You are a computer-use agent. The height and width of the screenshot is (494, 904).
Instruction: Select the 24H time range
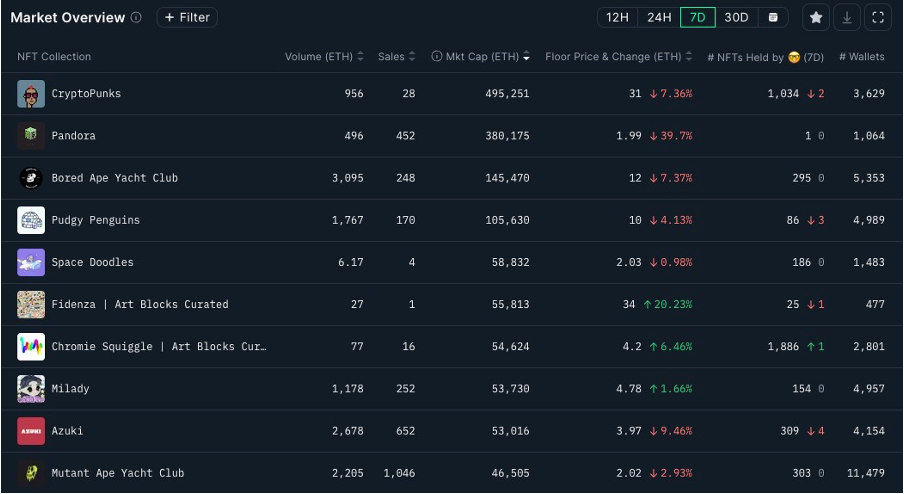(x=659, y=17)
